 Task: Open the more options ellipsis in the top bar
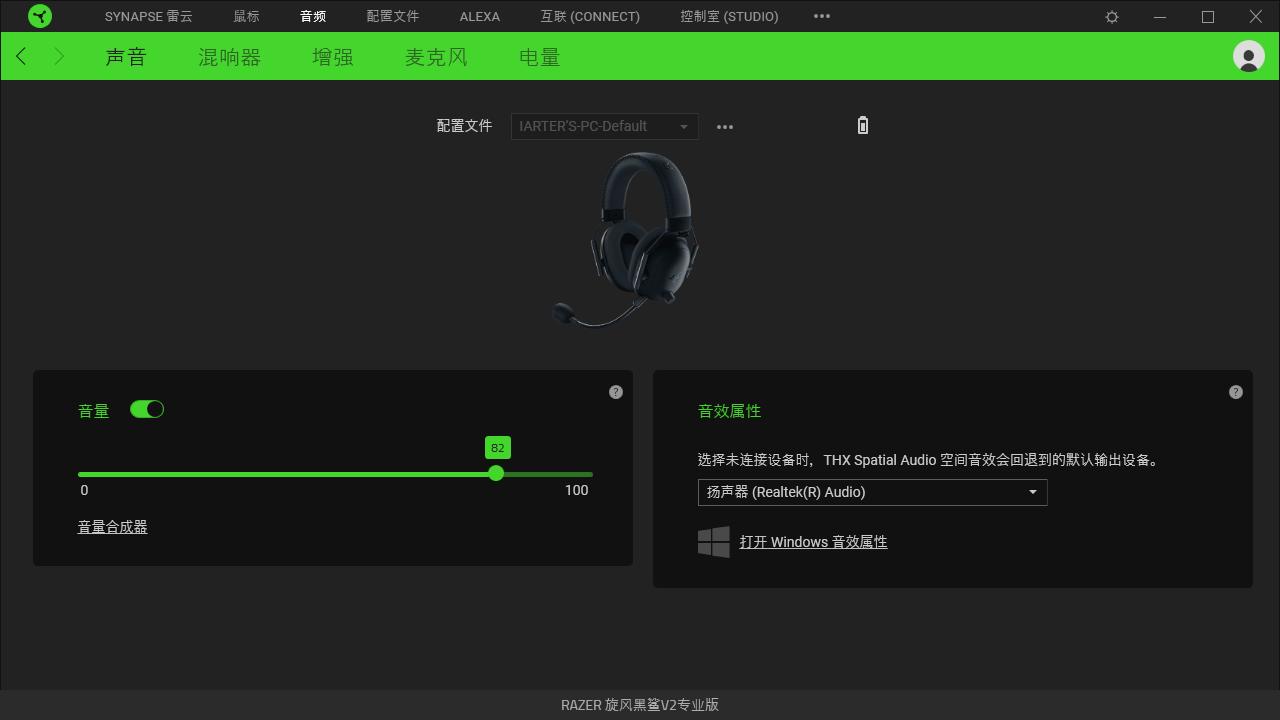click(x=822, y=16)
